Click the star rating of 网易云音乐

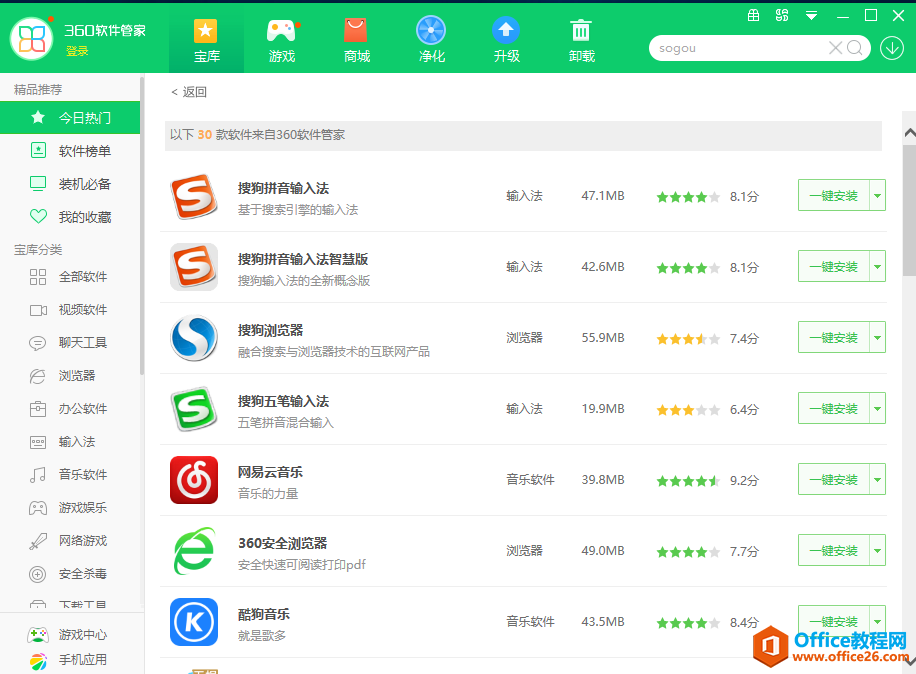point(688,481)
